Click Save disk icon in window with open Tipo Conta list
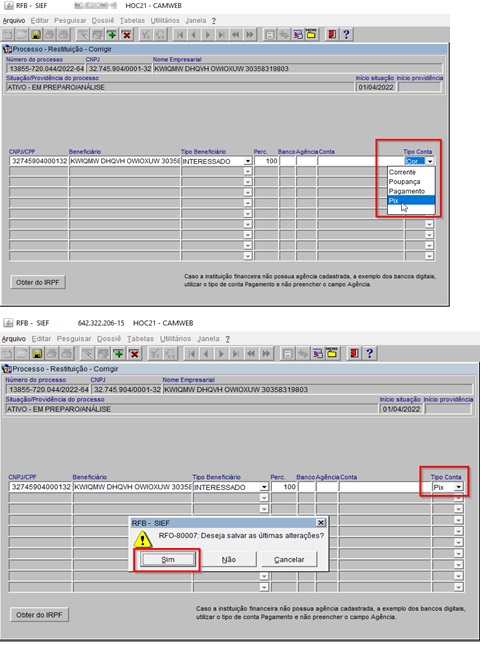This screenshot has height=645, width=488. tap(36, 35)
